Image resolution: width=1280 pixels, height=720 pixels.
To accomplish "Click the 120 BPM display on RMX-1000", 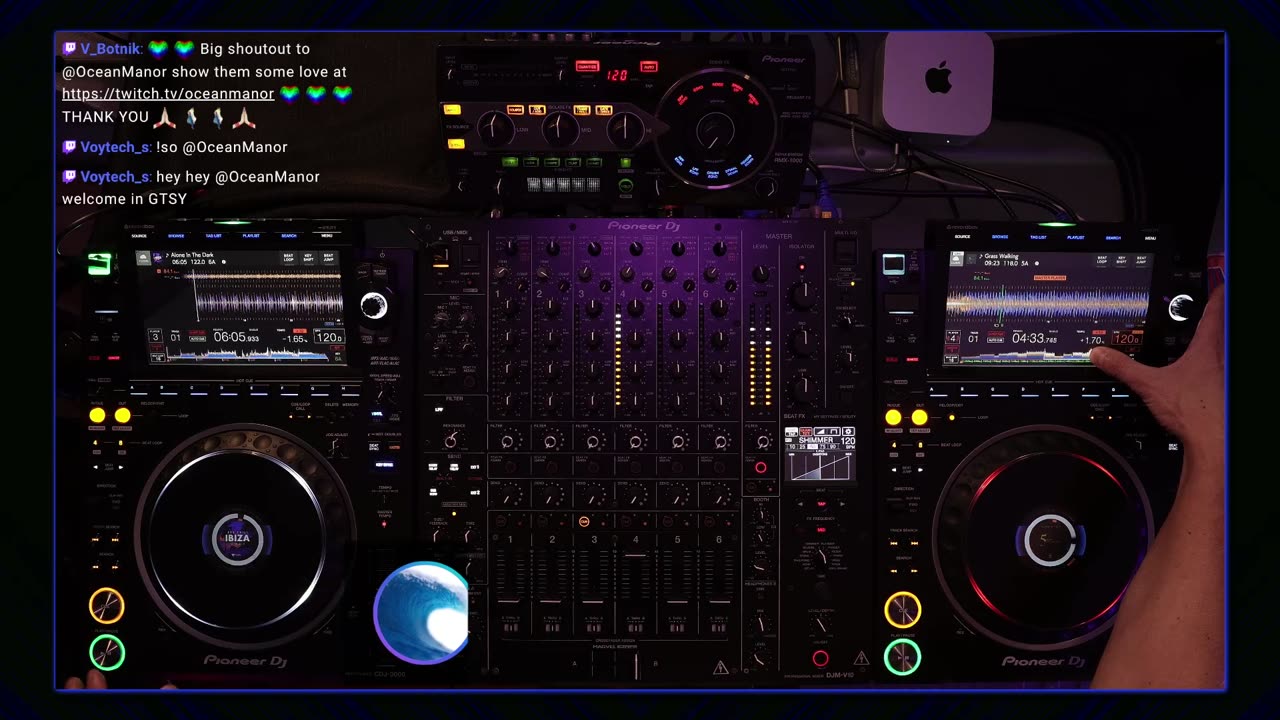I will [617, 75].
